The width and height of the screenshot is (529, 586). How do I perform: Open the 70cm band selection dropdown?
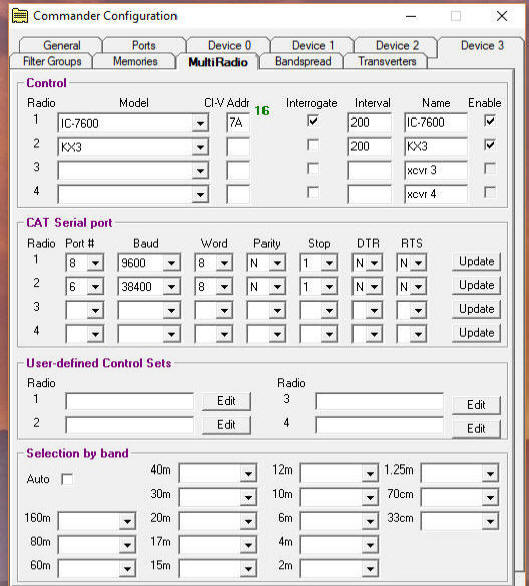coord(460,497)
